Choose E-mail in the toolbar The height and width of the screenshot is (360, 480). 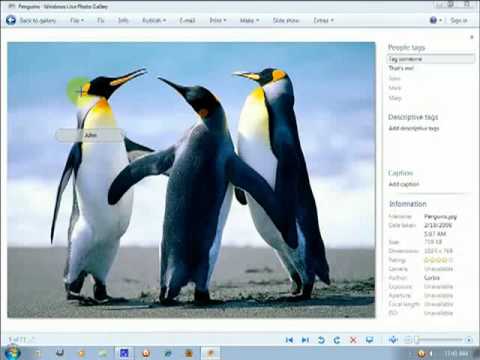[187, 20]
